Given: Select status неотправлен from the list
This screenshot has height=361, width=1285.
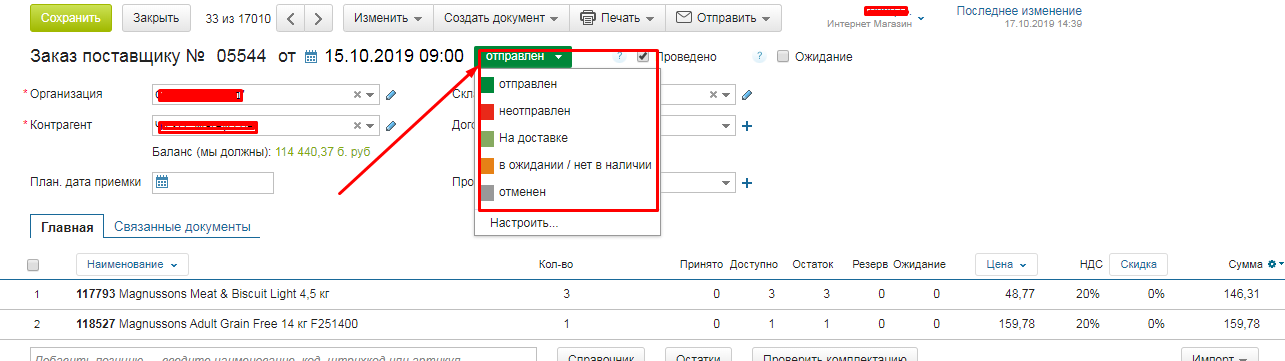Looking at the screenshot, I should [568, 111].
